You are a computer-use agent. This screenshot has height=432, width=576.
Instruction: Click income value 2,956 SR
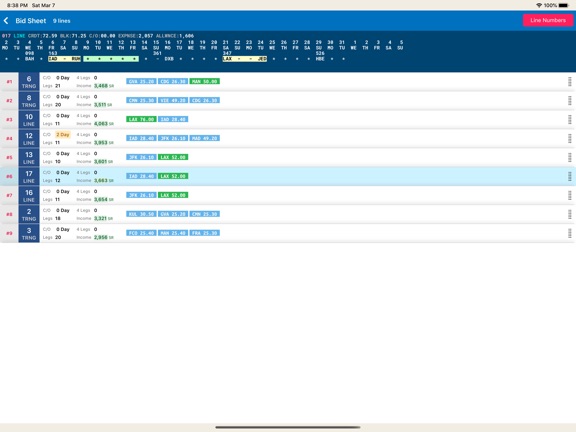pos(104,237)
